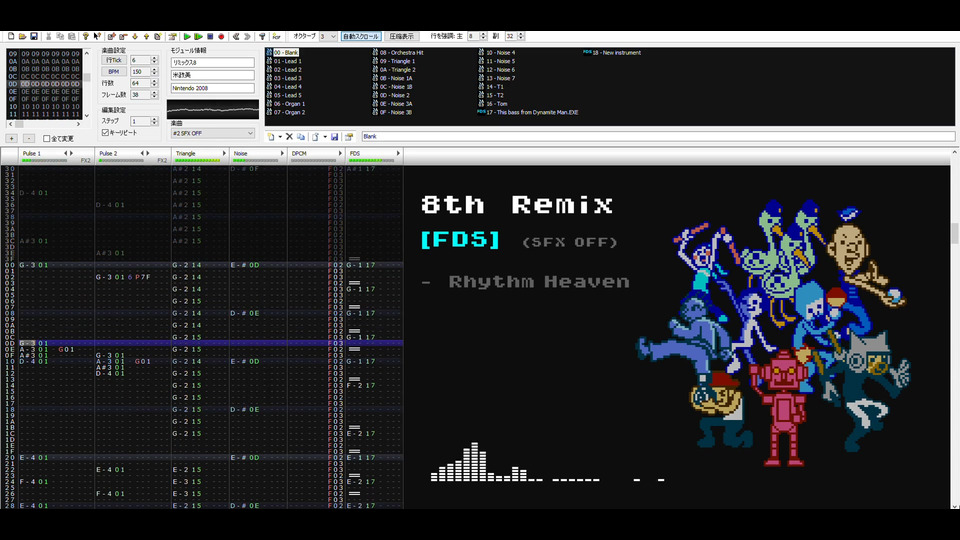Adjust the row count 64 spinner

pyautogui.click(x=154, y=83)
